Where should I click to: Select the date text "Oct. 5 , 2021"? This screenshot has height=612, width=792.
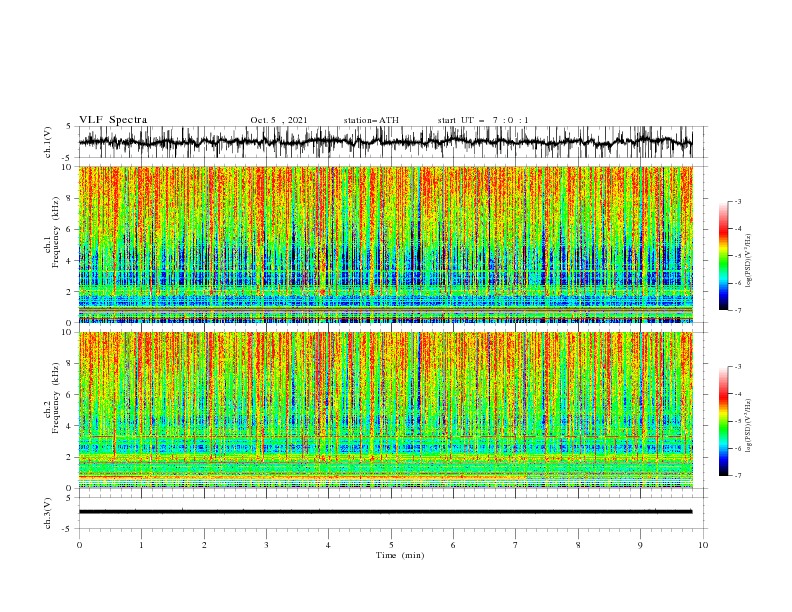pos(279,120)
